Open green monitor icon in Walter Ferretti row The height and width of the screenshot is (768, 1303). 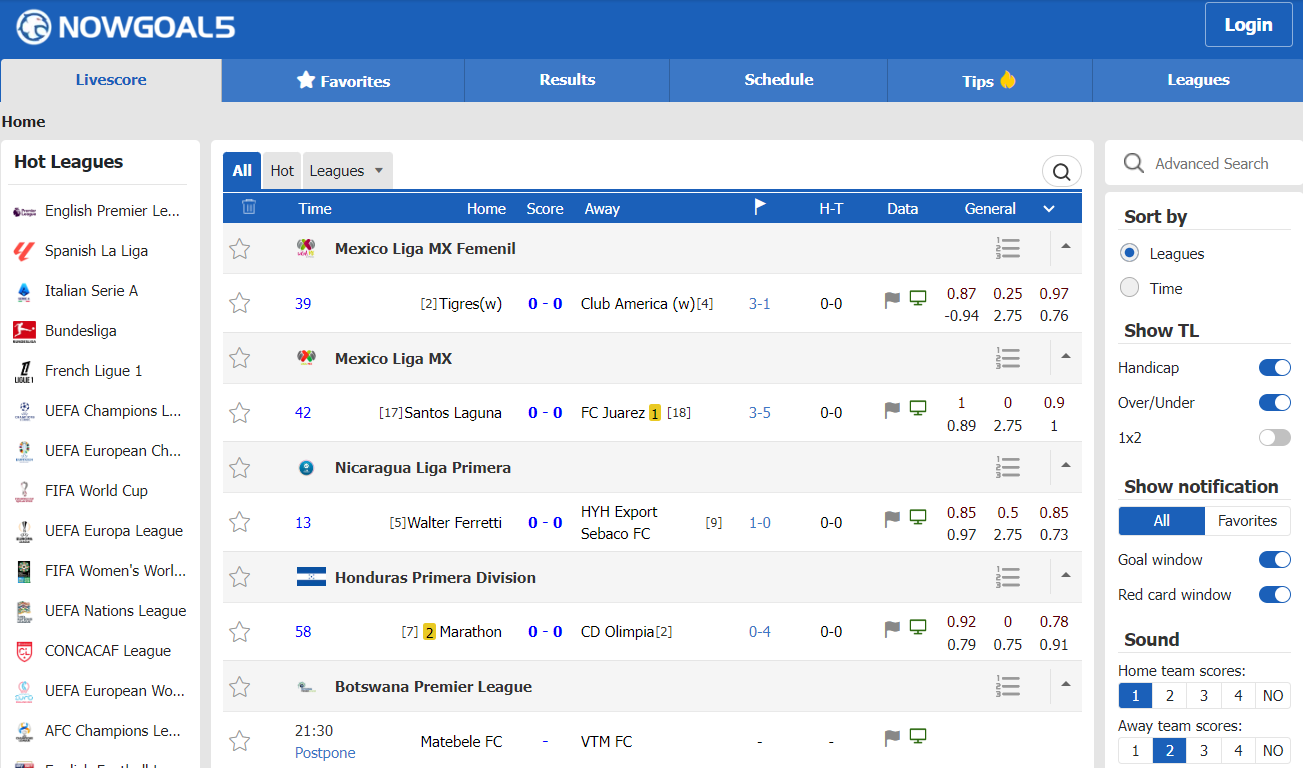tap(918, 517)
